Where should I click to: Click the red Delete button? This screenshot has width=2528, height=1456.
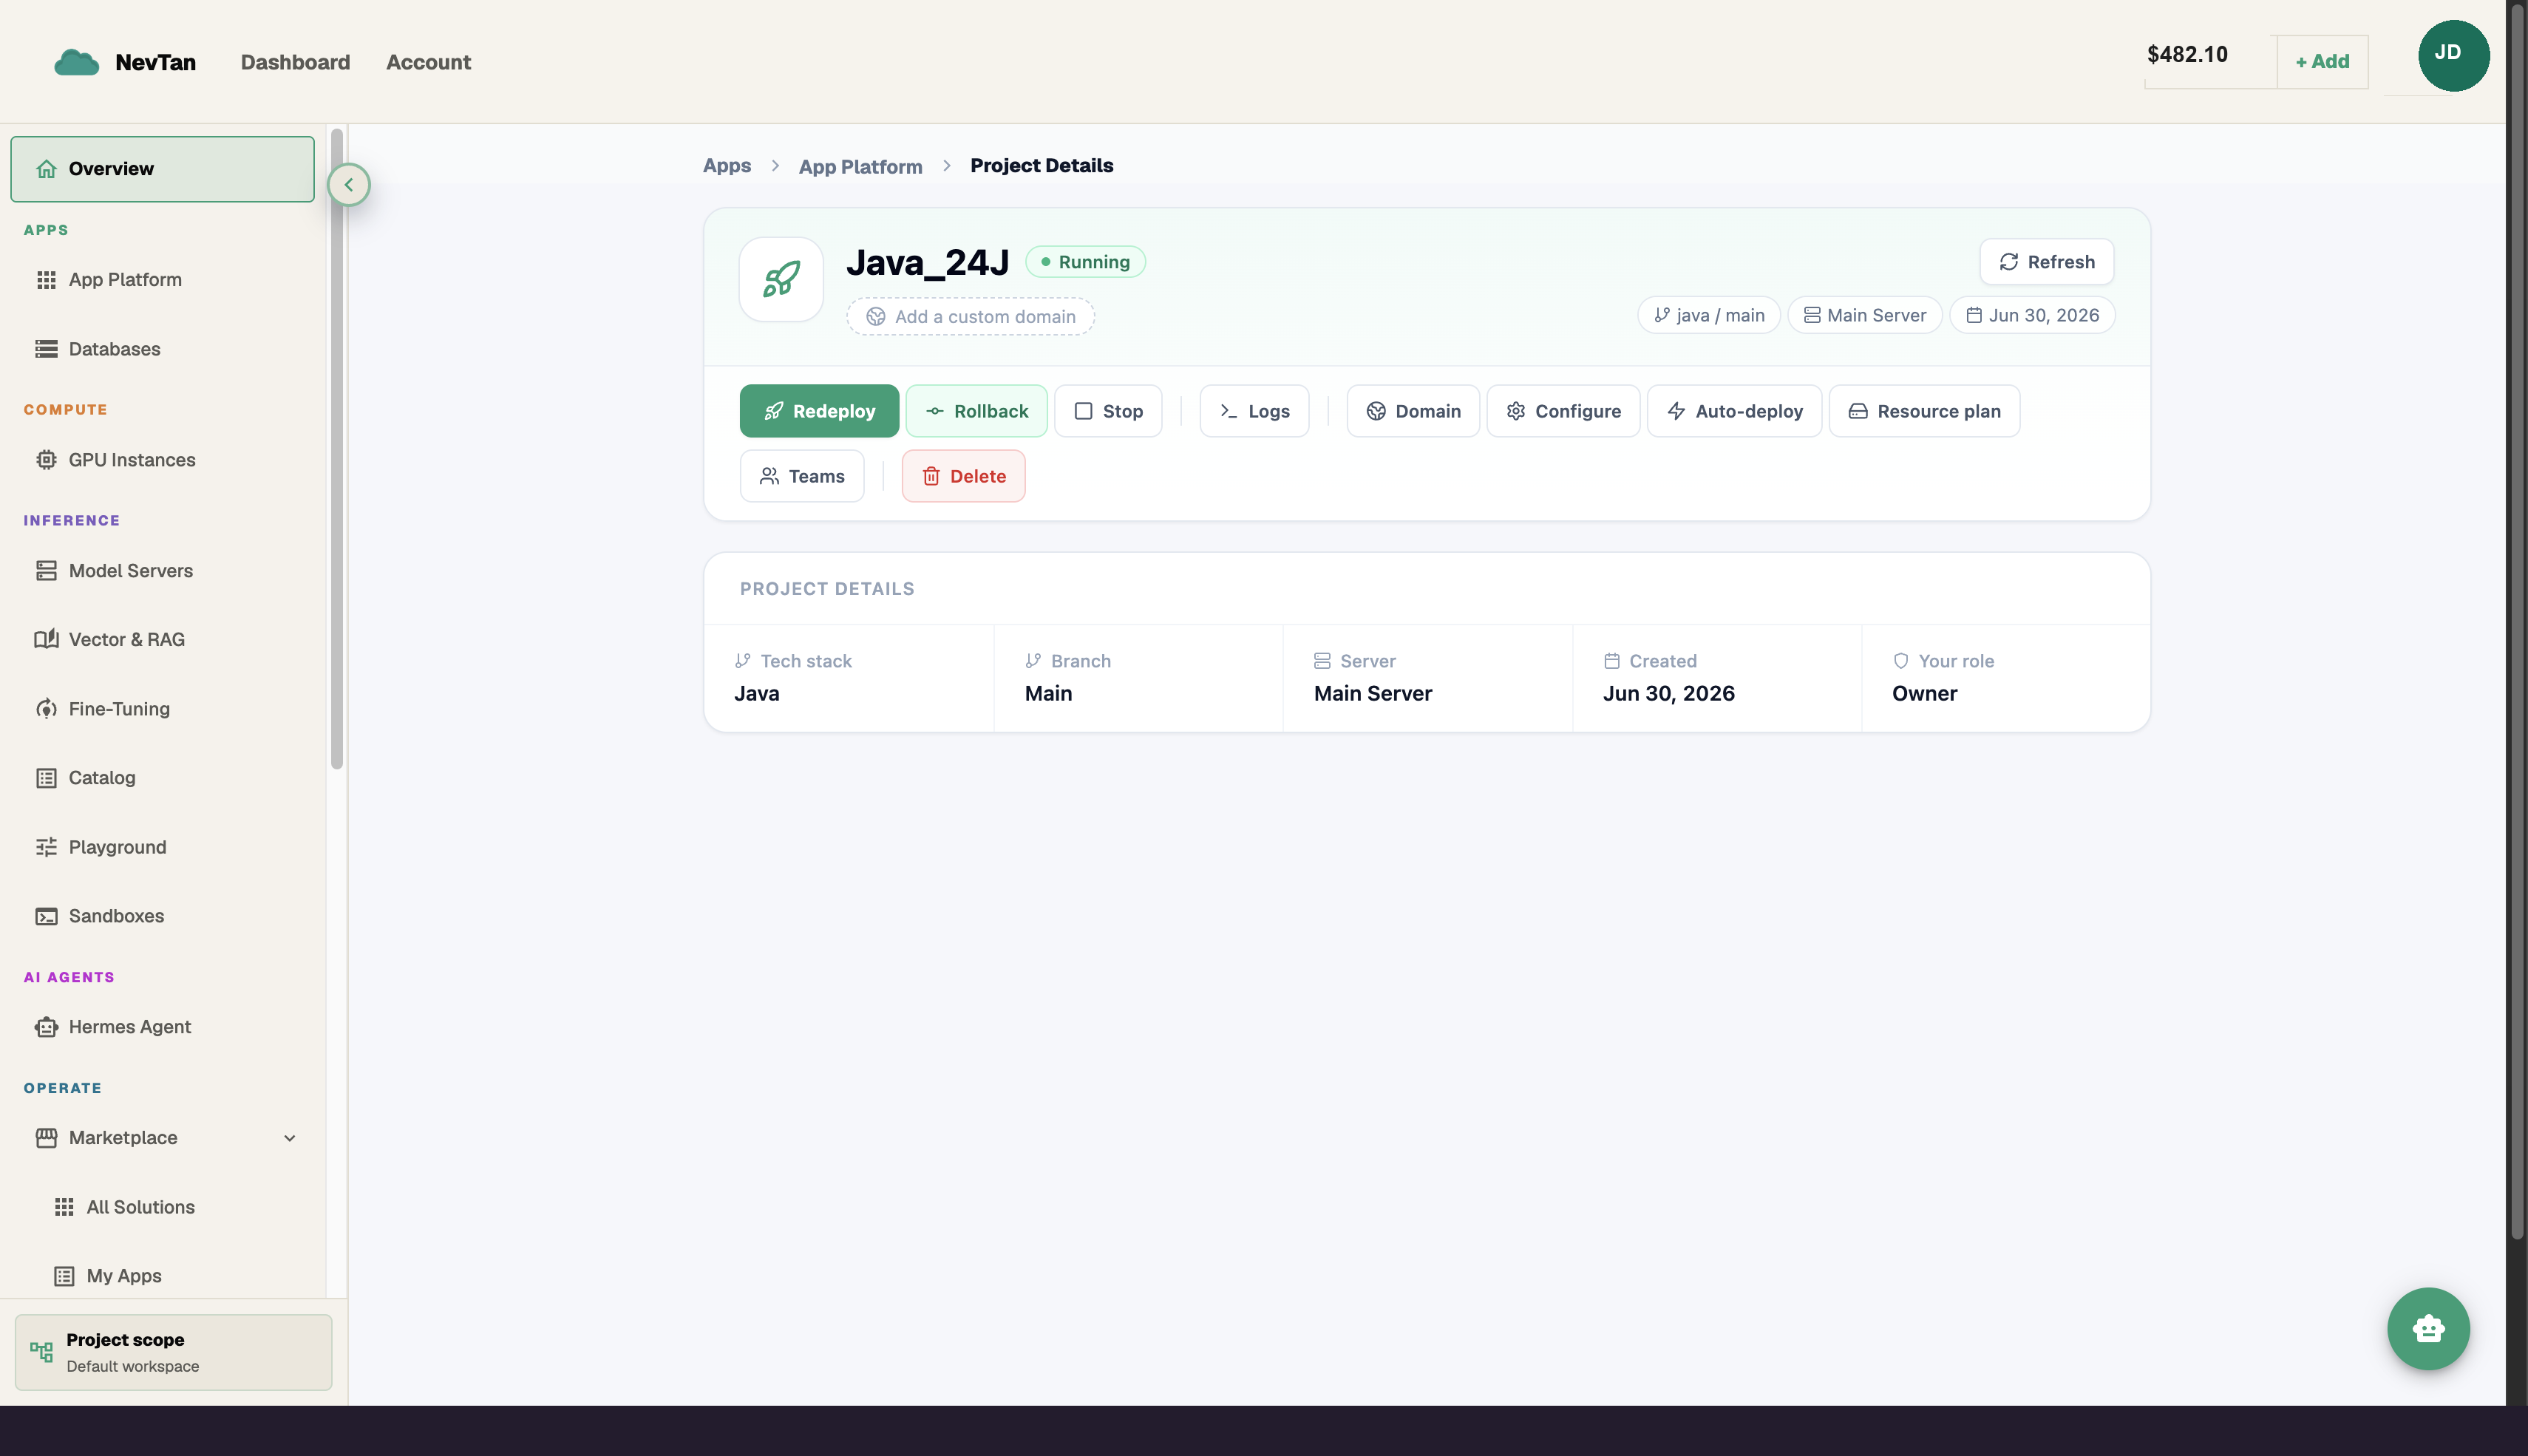(x=963, y=476)
